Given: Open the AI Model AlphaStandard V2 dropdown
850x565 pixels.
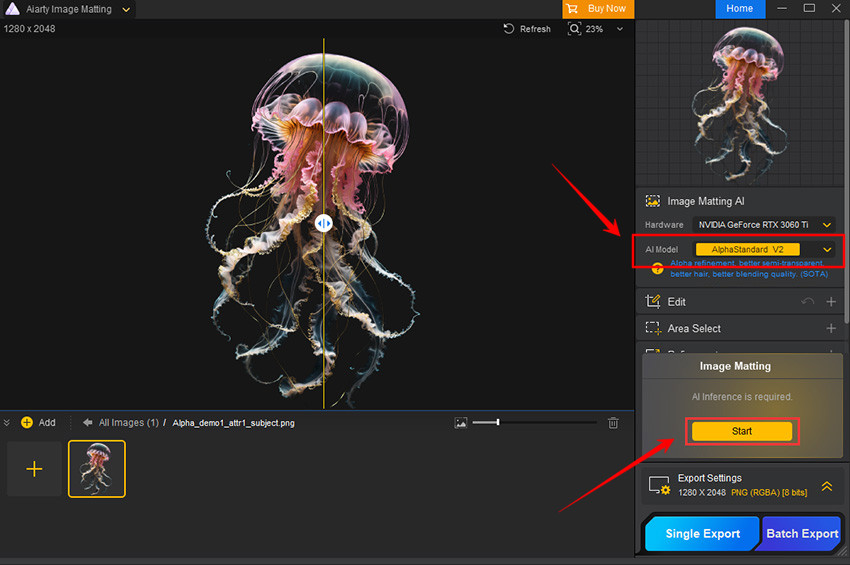Looking at the screenshot, I should click(x=765, y=249).
